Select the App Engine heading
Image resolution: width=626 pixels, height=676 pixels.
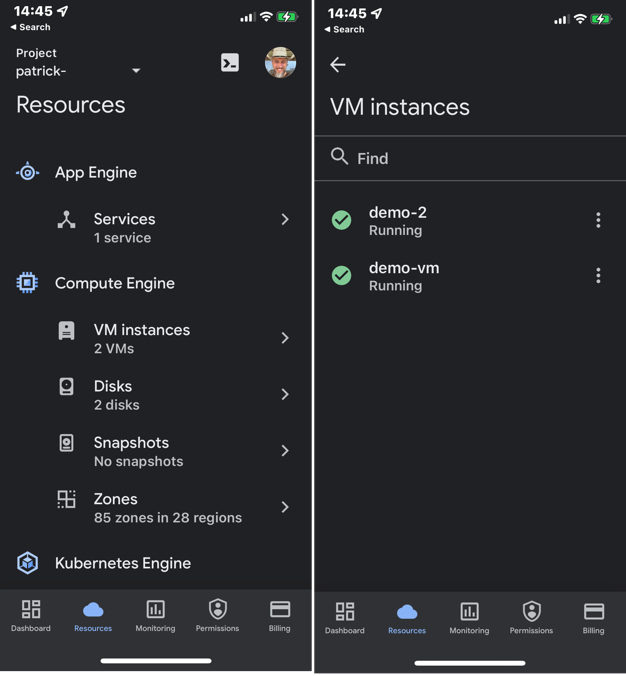coord(96,172)
